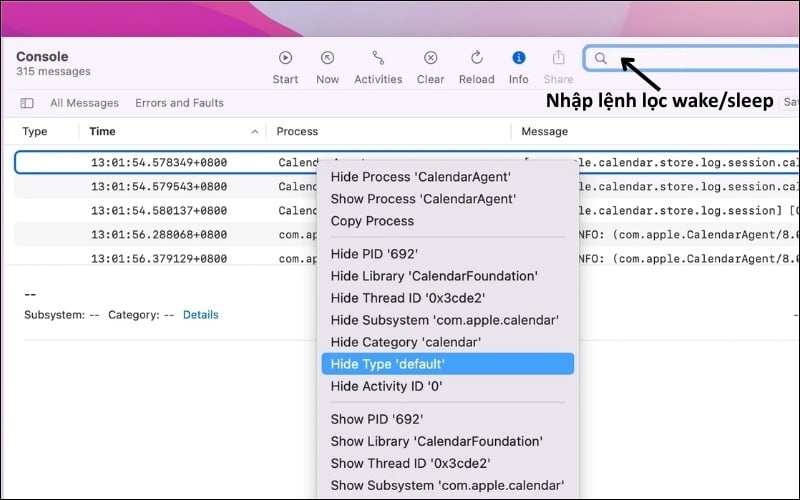800x500 pixels.
Task: Clear the console messages
Action: (430, 58)
